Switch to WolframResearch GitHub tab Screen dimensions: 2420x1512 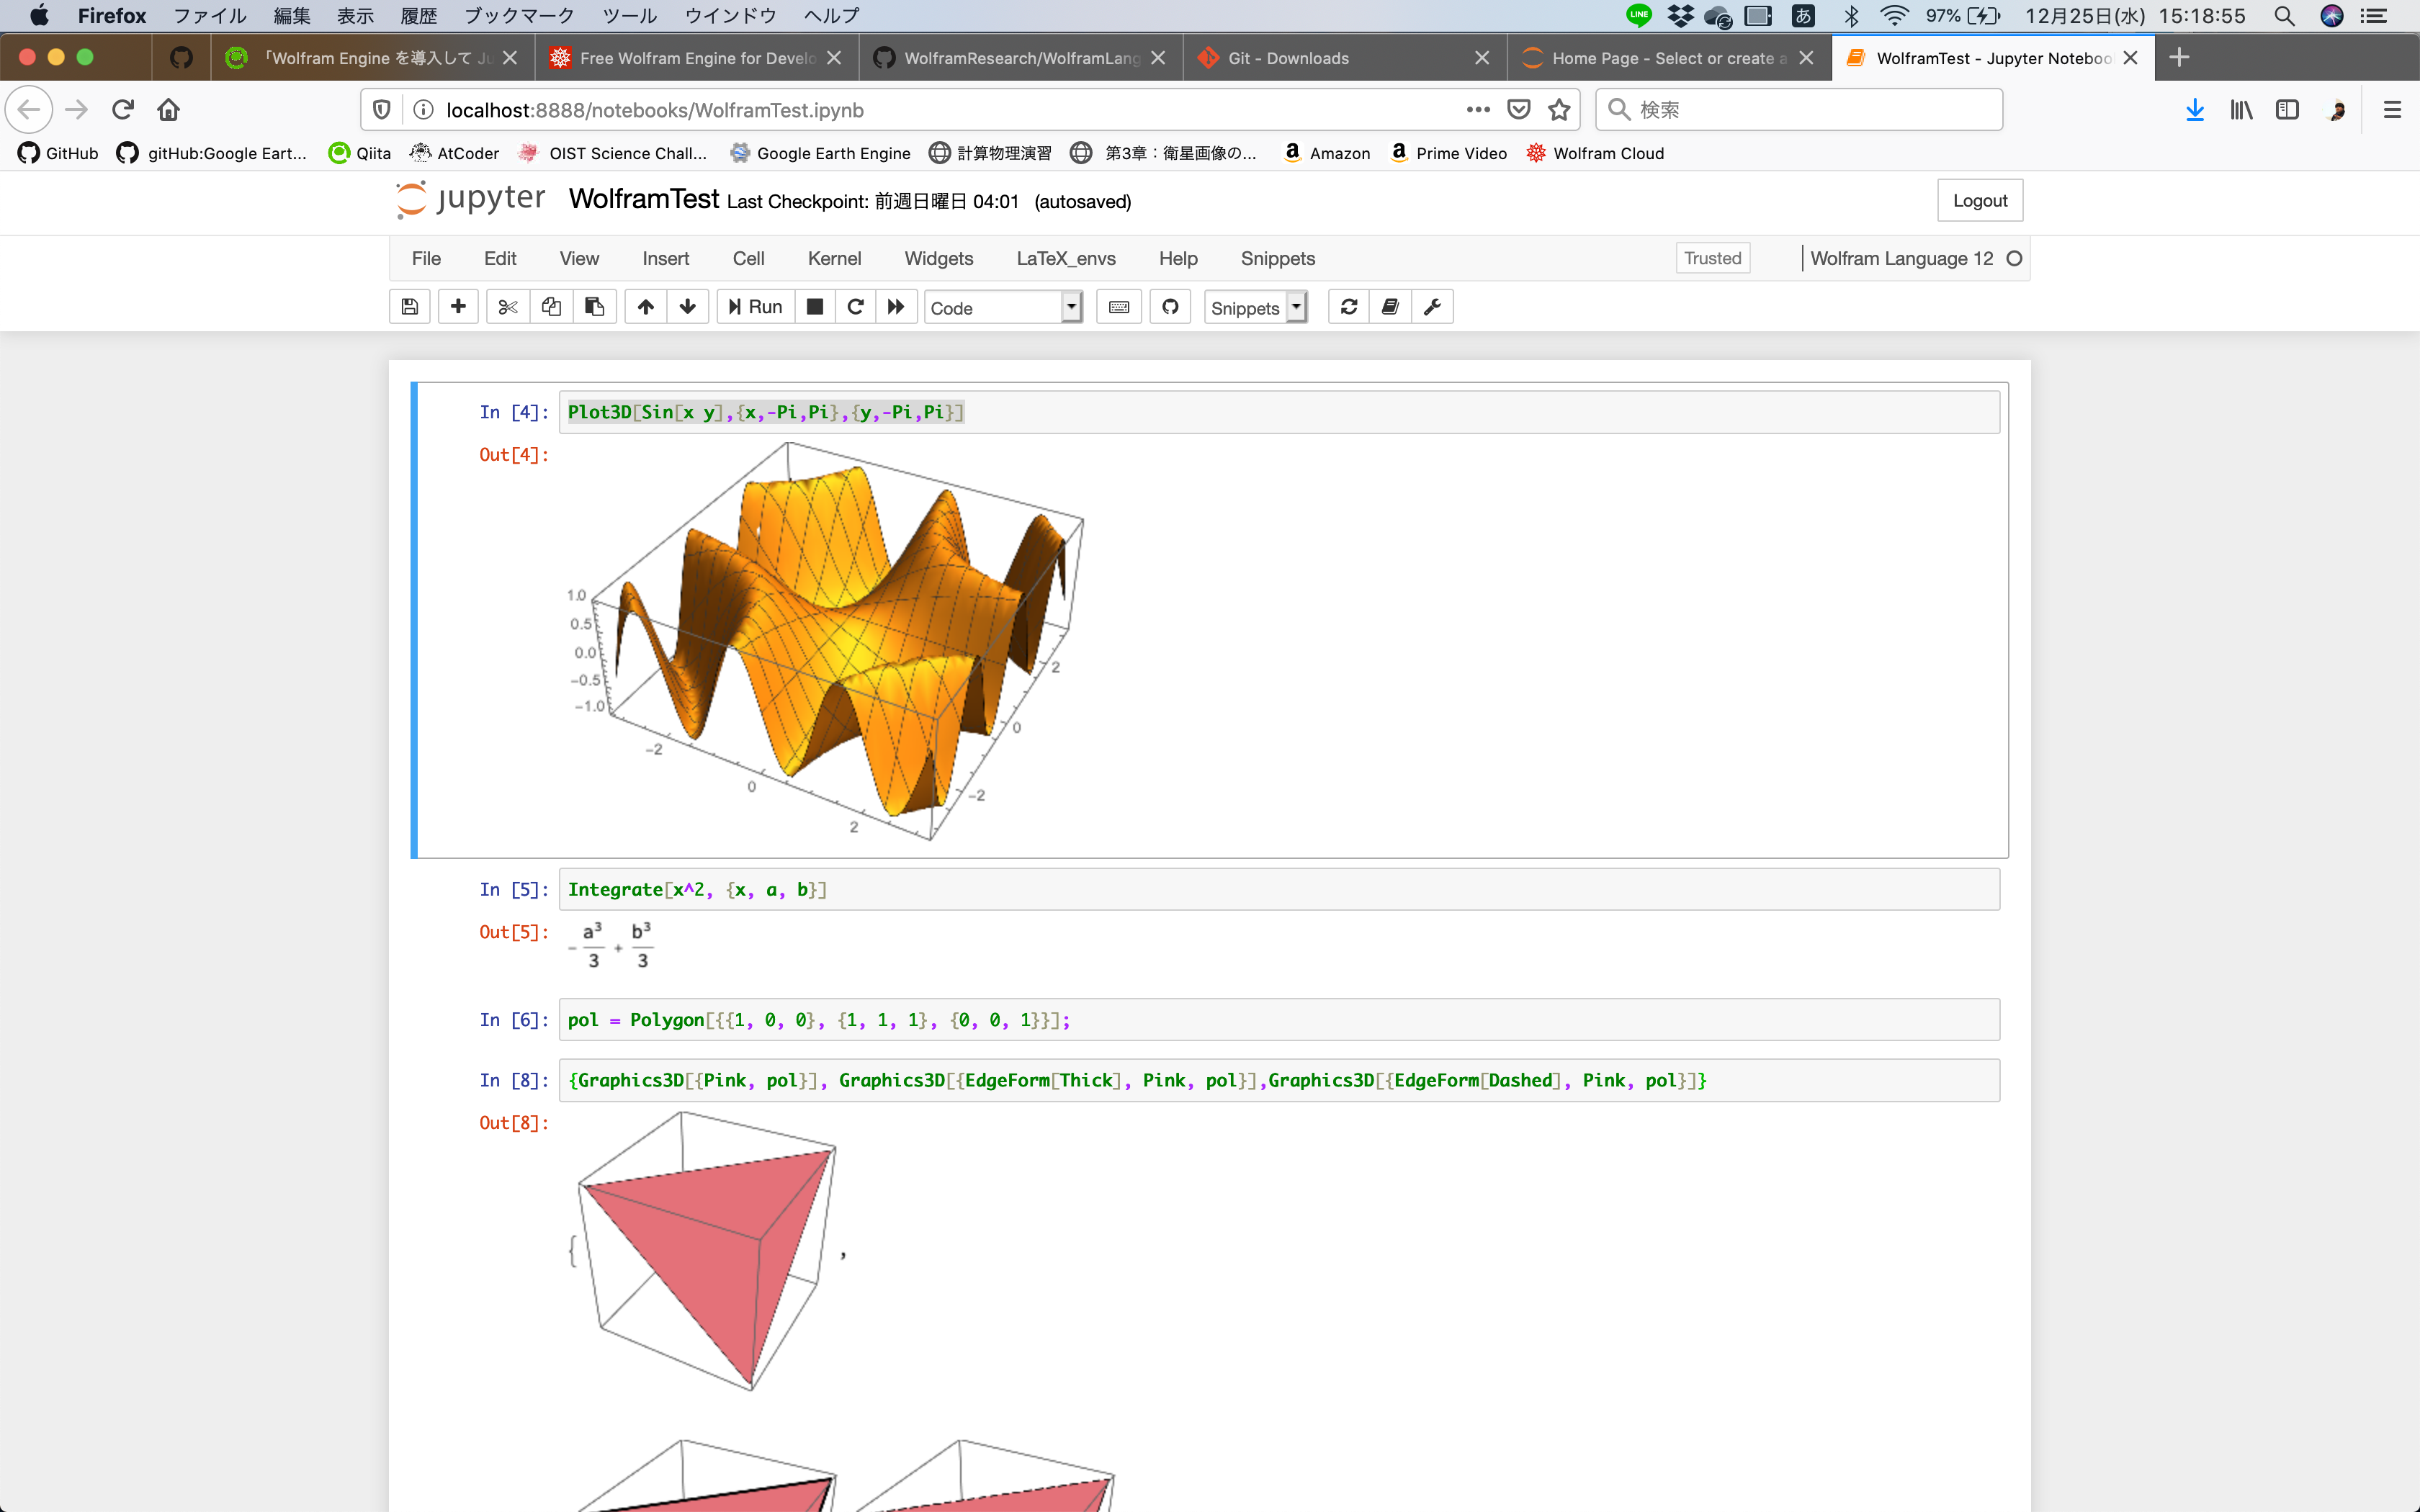coord(1020,58)
